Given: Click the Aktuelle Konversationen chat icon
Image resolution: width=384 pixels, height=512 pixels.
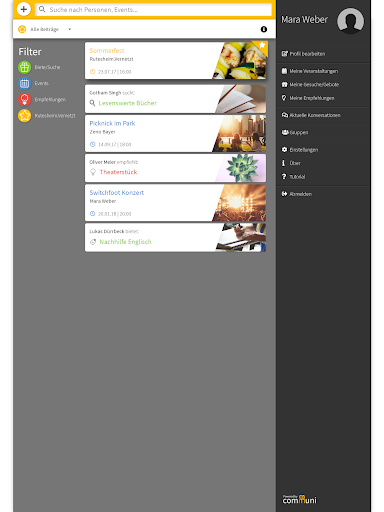Looking at the screenshot, I should point(285,115).
